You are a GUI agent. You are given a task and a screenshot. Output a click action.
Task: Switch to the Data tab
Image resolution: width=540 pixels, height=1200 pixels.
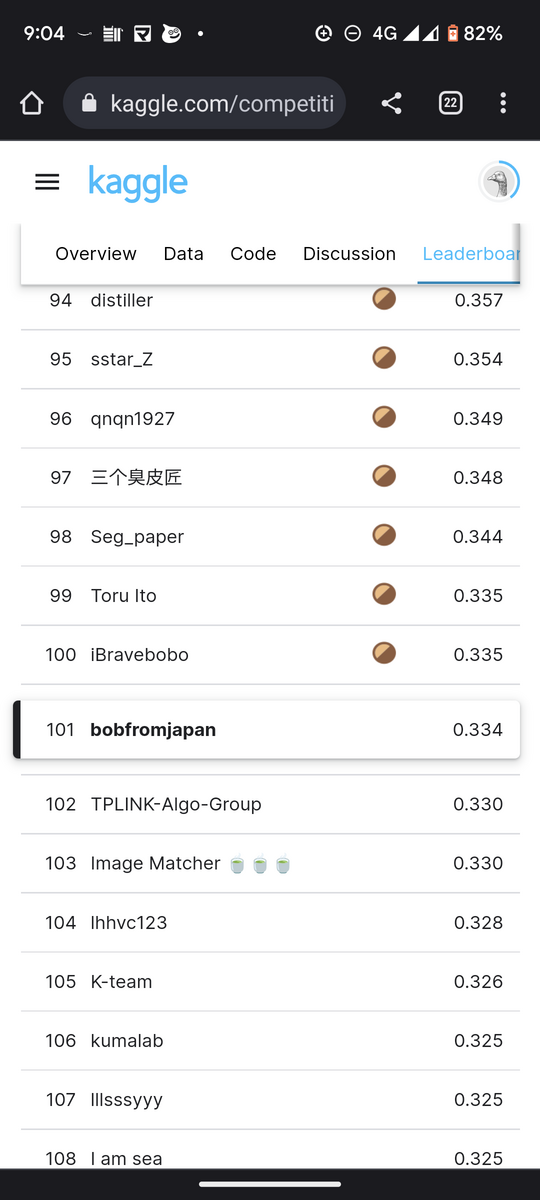(184, 254)
